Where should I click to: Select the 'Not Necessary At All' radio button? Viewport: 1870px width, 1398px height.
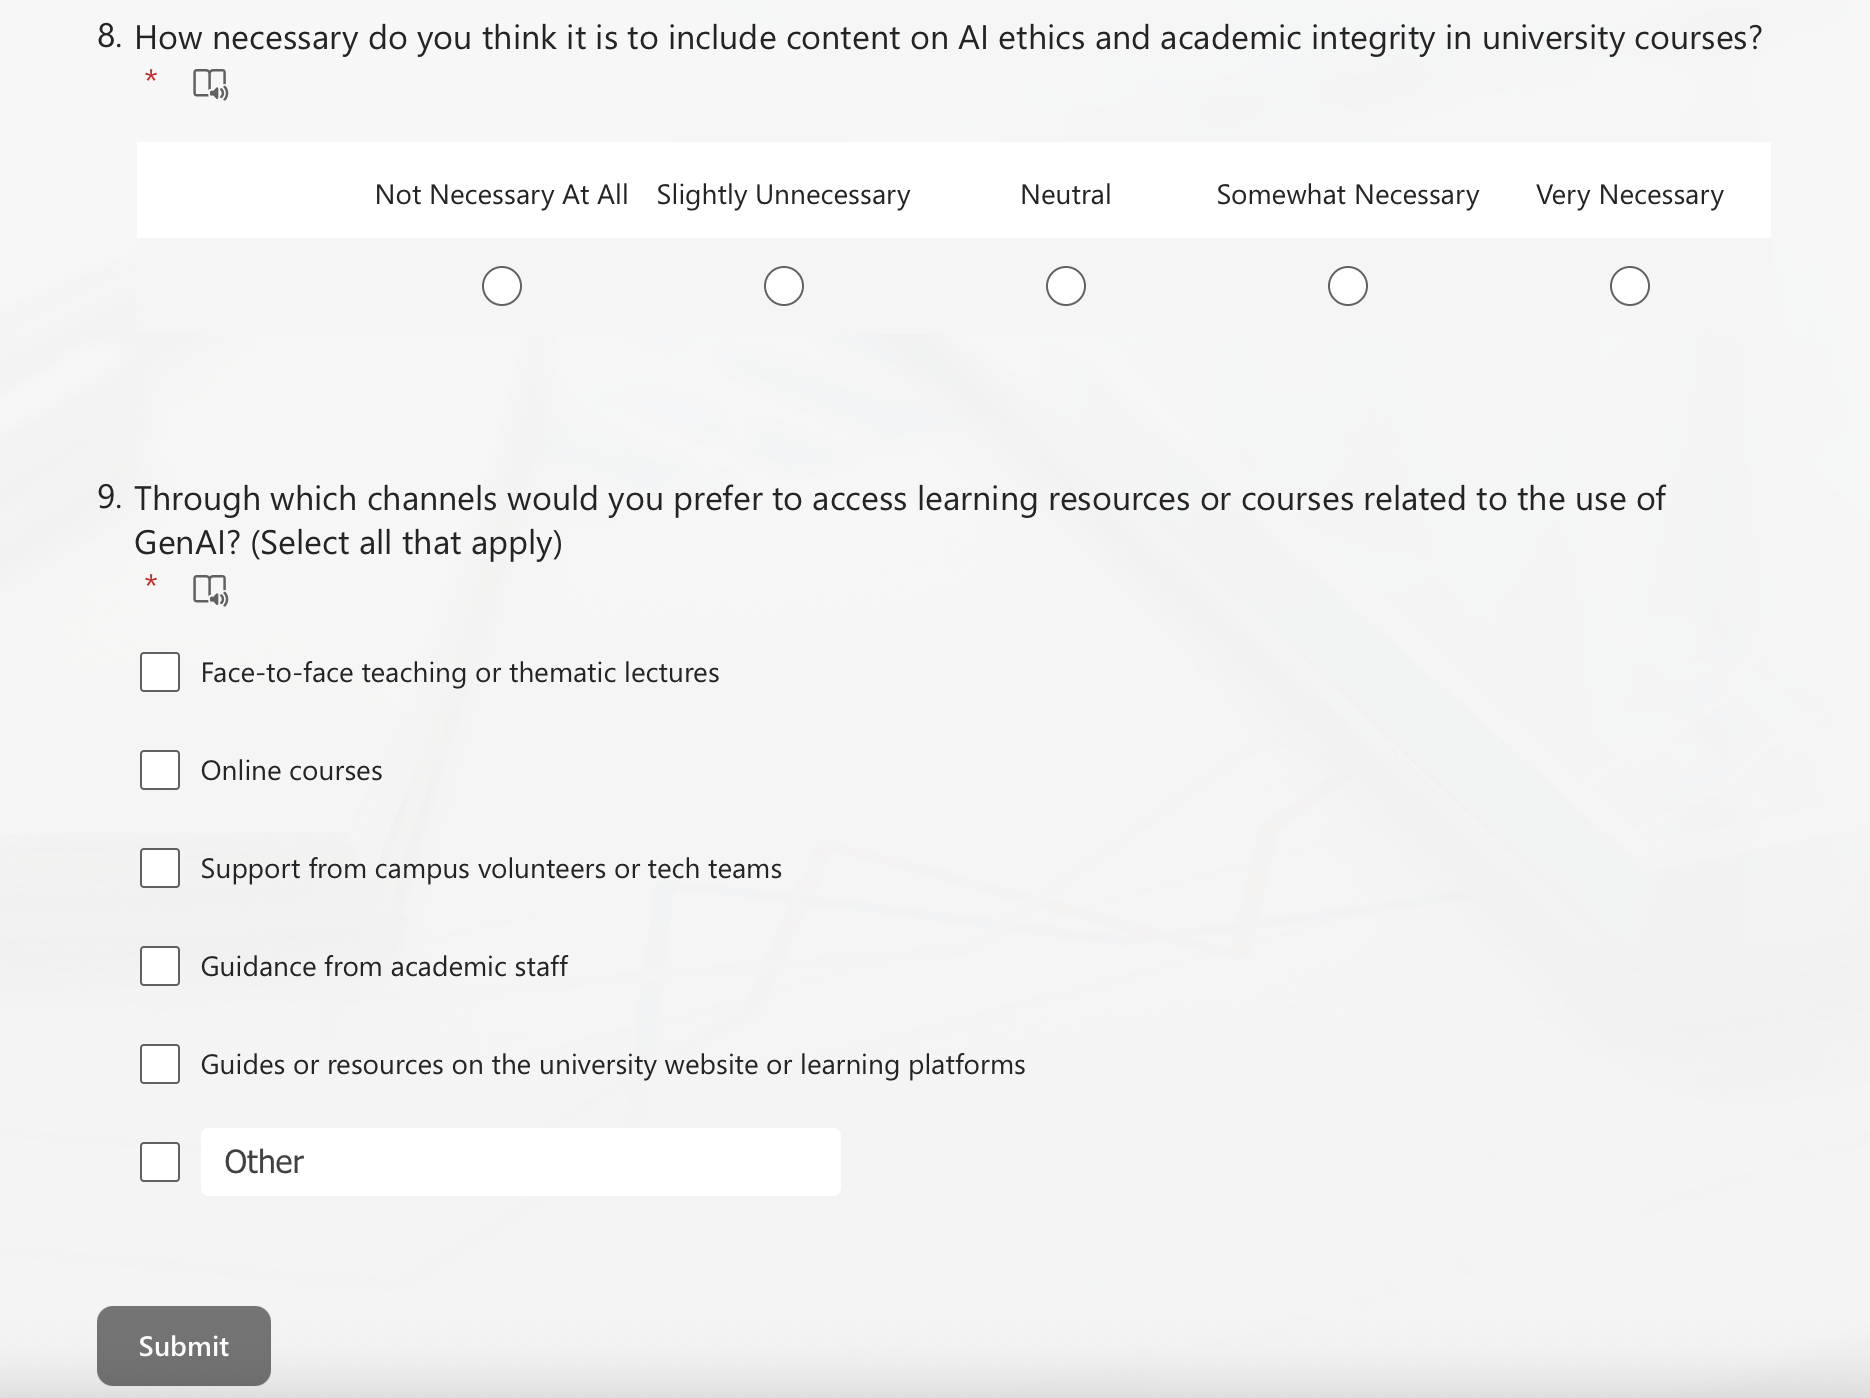click(502, 286)
